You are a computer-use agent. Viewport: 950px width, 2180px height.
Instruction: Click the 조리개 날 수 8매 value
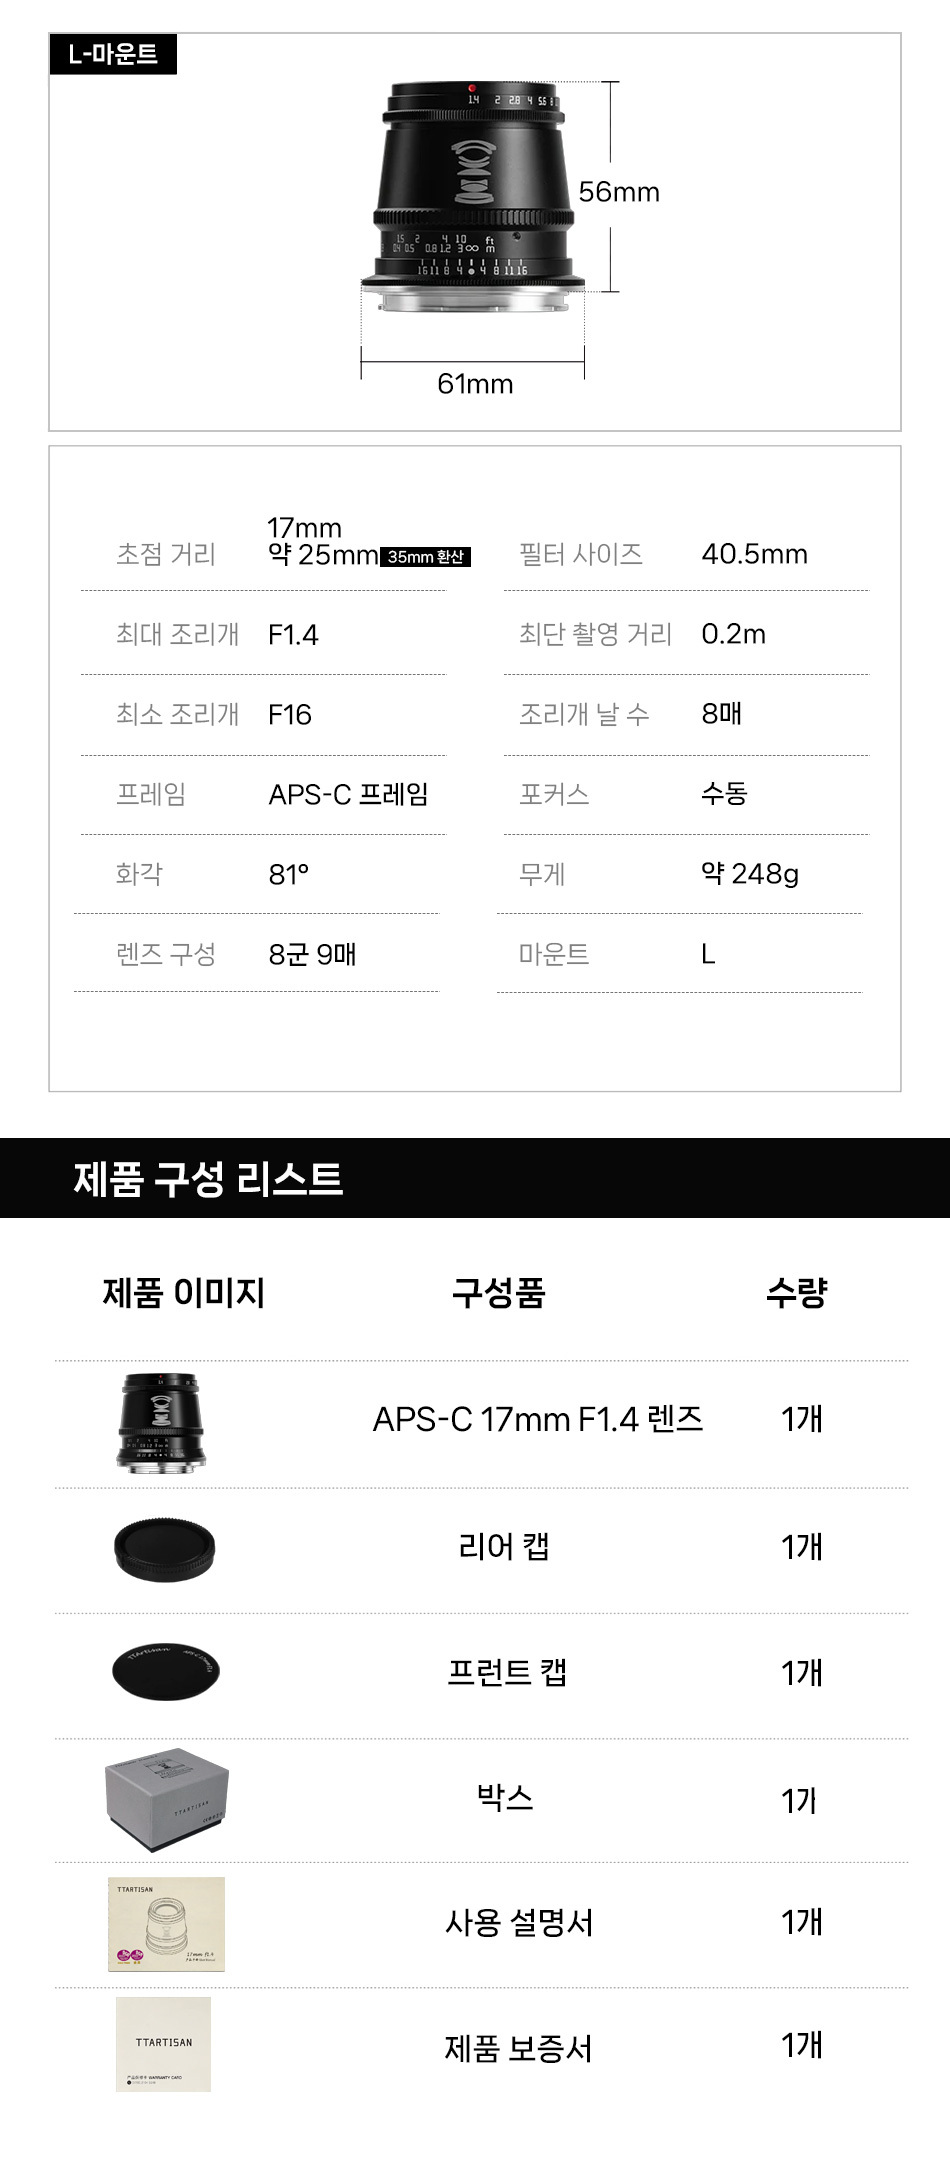(x=721, y=714)
